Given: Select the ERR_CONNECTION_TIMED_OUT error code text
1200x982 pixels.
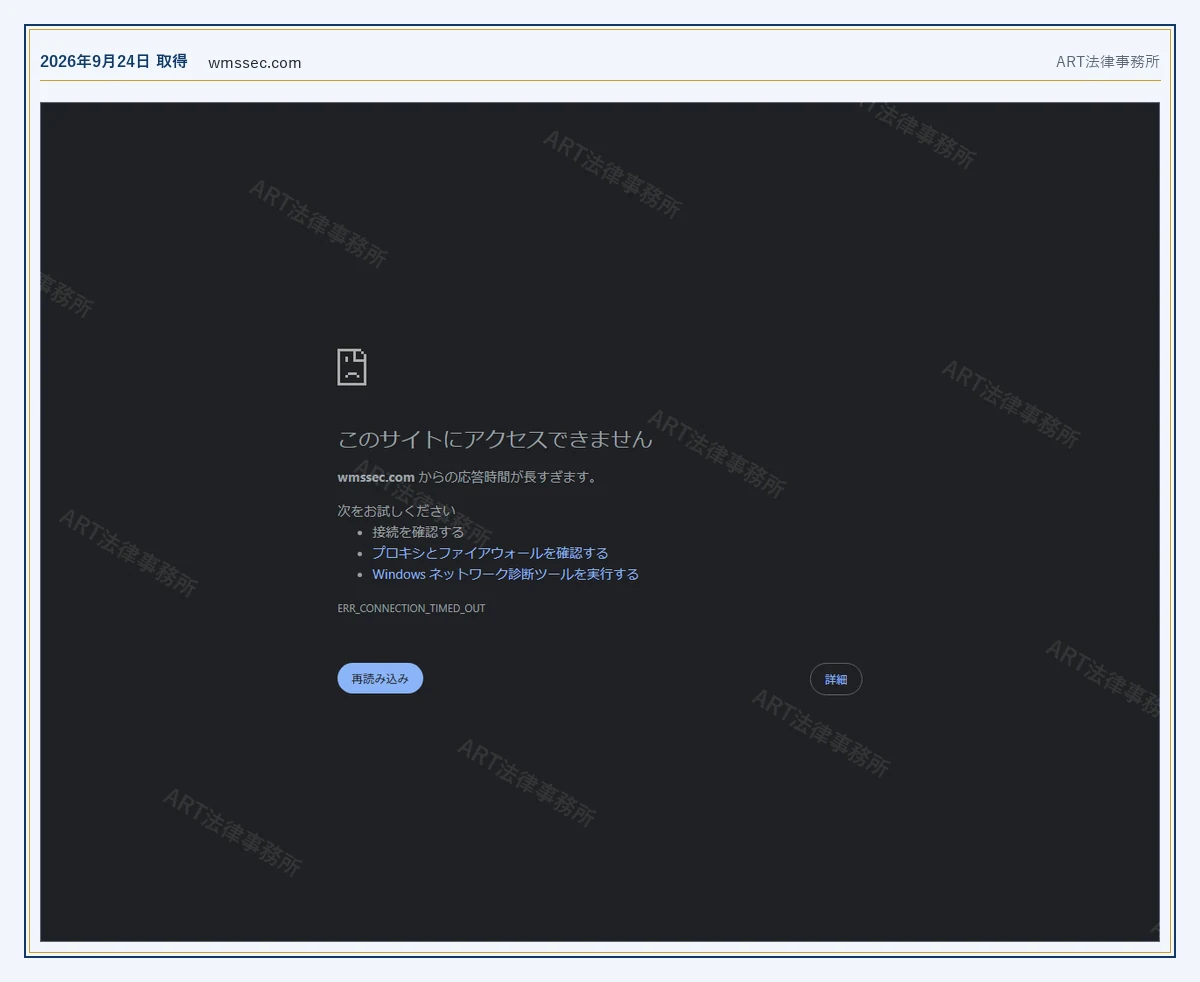Looking at the screenshot, I should click(x=412, y=608).
